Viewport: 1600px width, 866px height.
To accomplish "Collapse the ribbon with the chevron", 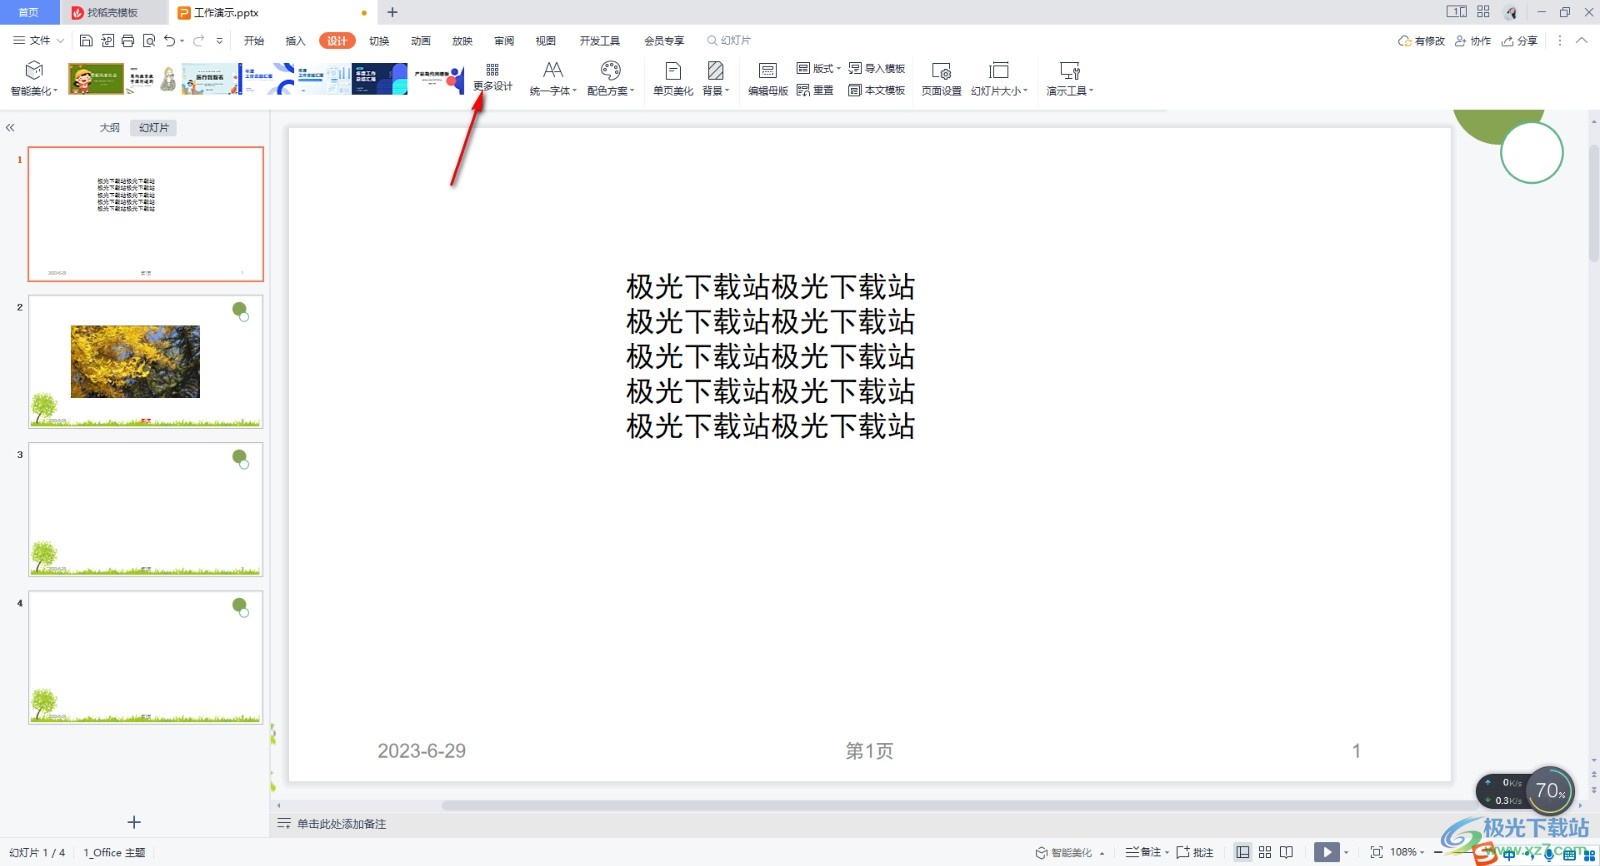I will click(x=1581, y=41).
